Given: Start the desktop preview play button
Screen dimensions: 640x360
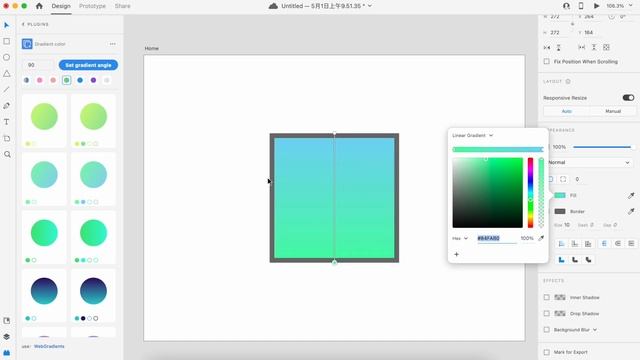Looking at the screenshot, I should click(x=596, y=6).
